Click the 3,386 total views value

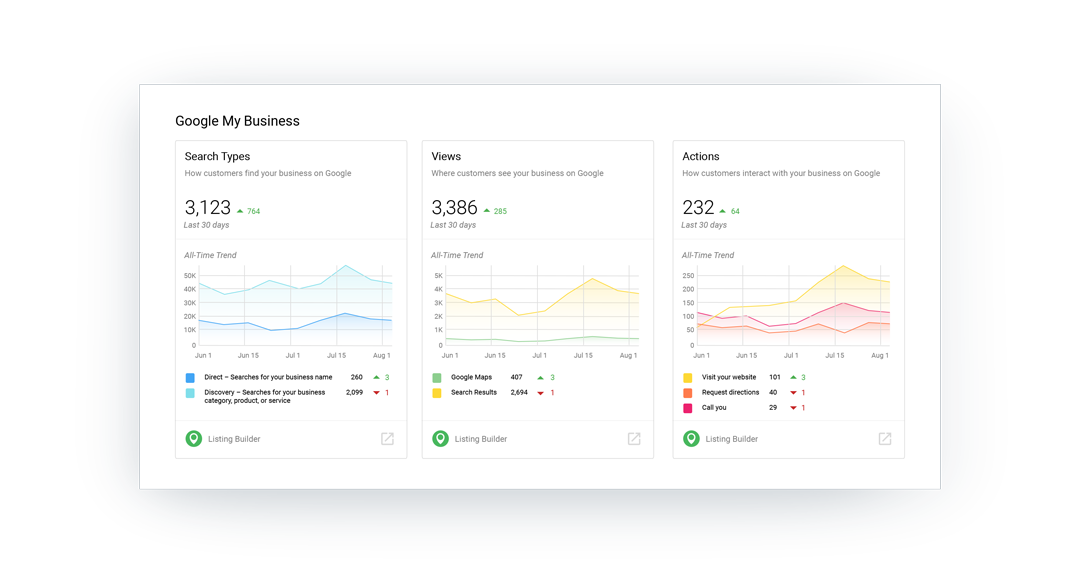[x=454, y=207]
